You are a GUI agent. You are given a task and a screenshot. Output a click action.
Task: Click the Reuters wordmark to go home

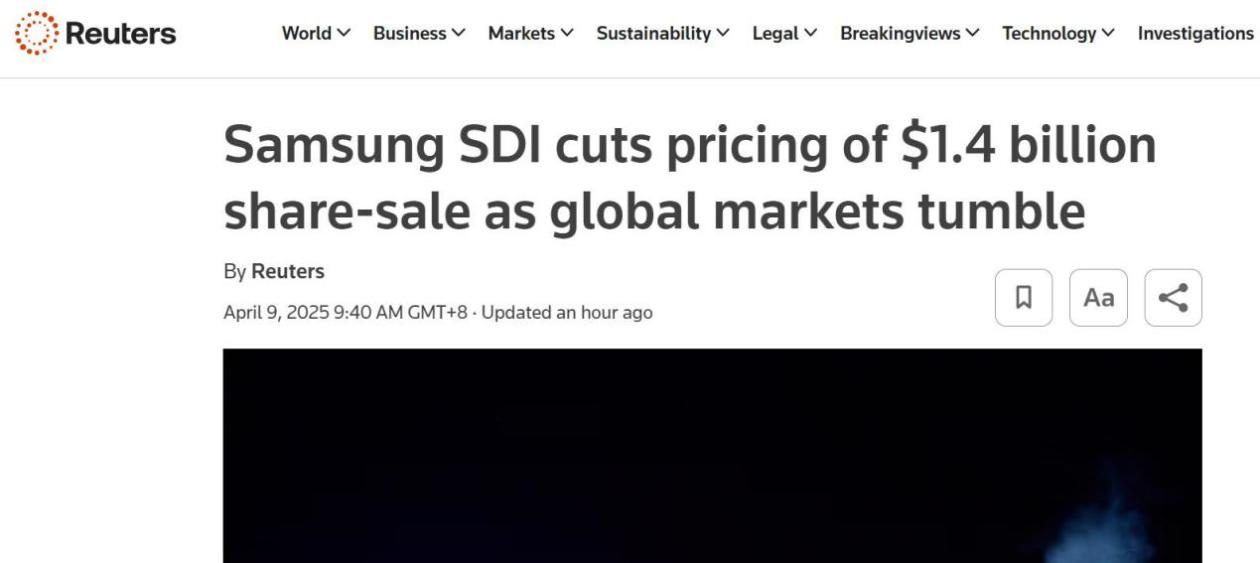120,33
